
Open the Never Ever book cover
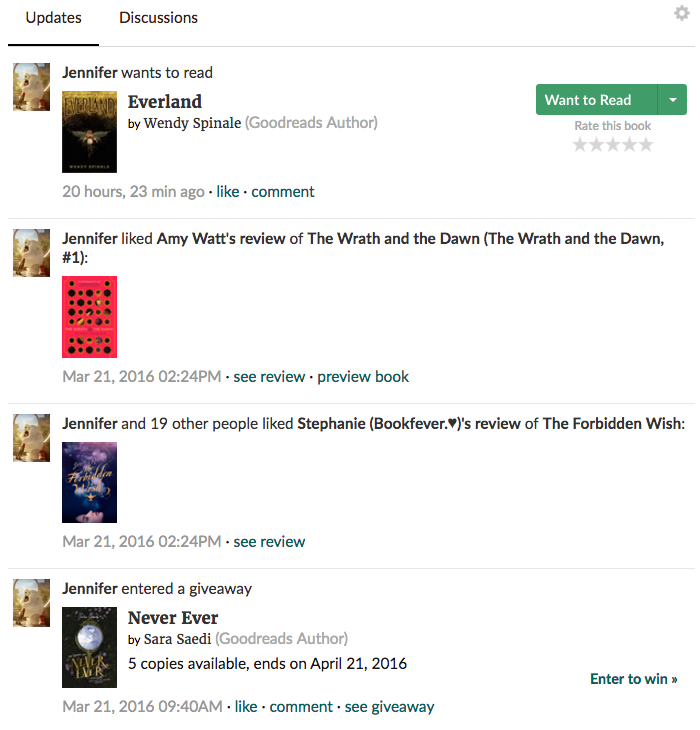pyautogui.click(x=89, y=647)
